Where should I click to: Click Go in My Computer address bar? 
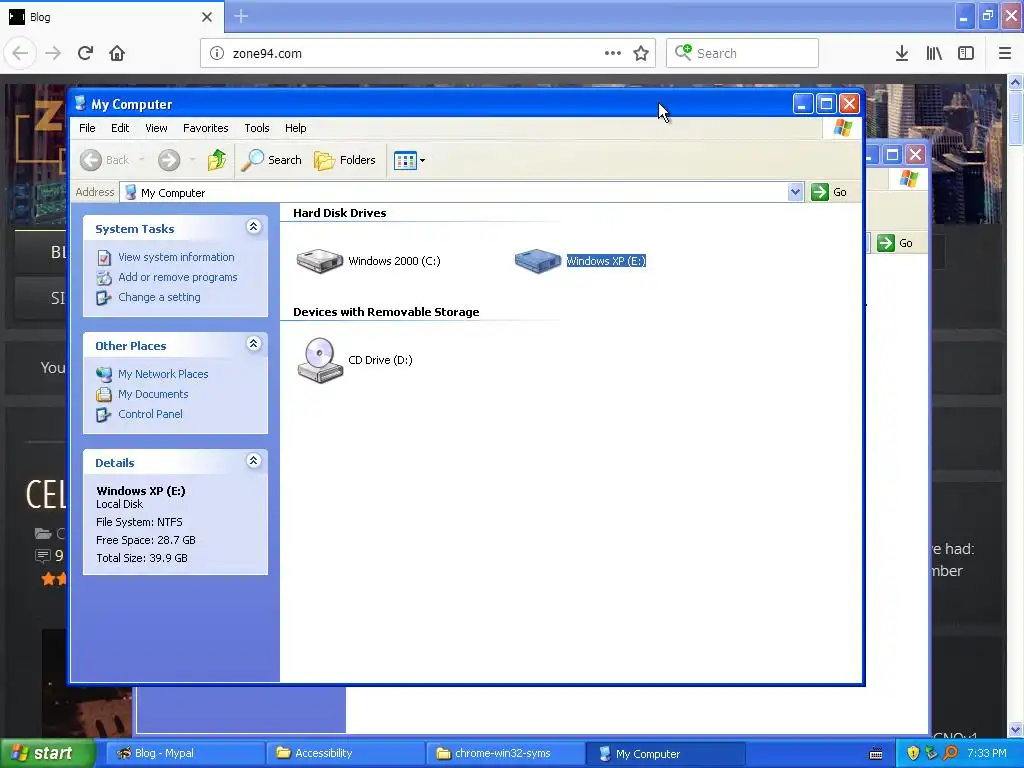pyautogui.click(x=829, y=192)
